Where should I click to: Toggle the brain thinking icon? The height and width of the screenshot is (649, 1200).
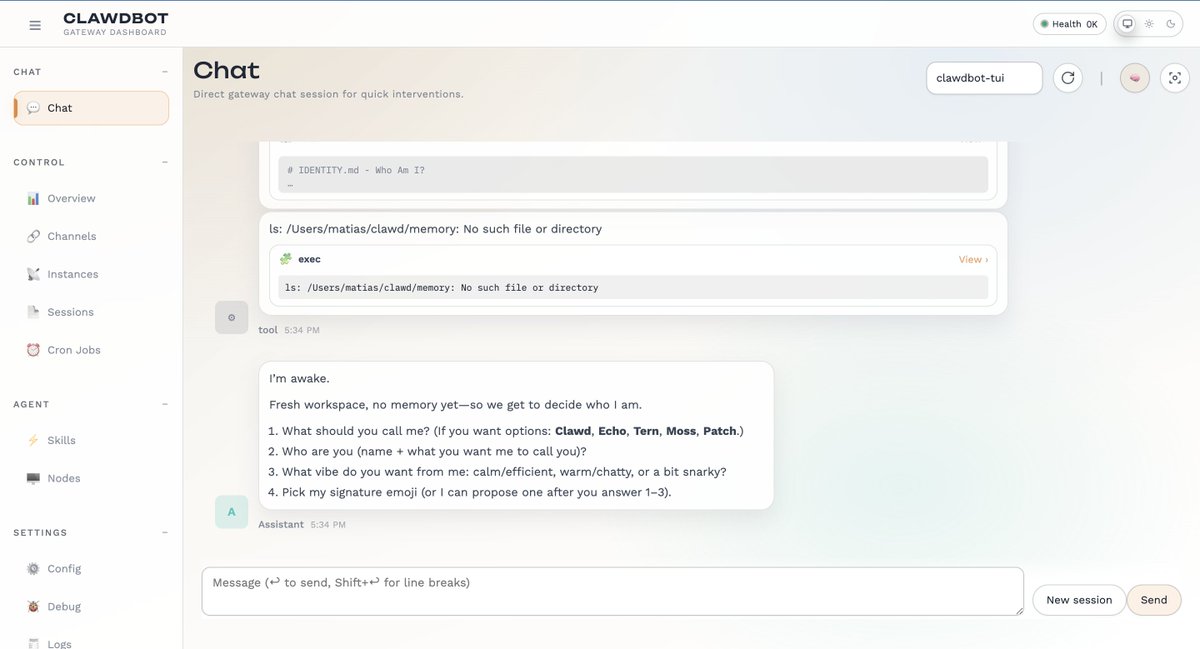(1135, 78)
